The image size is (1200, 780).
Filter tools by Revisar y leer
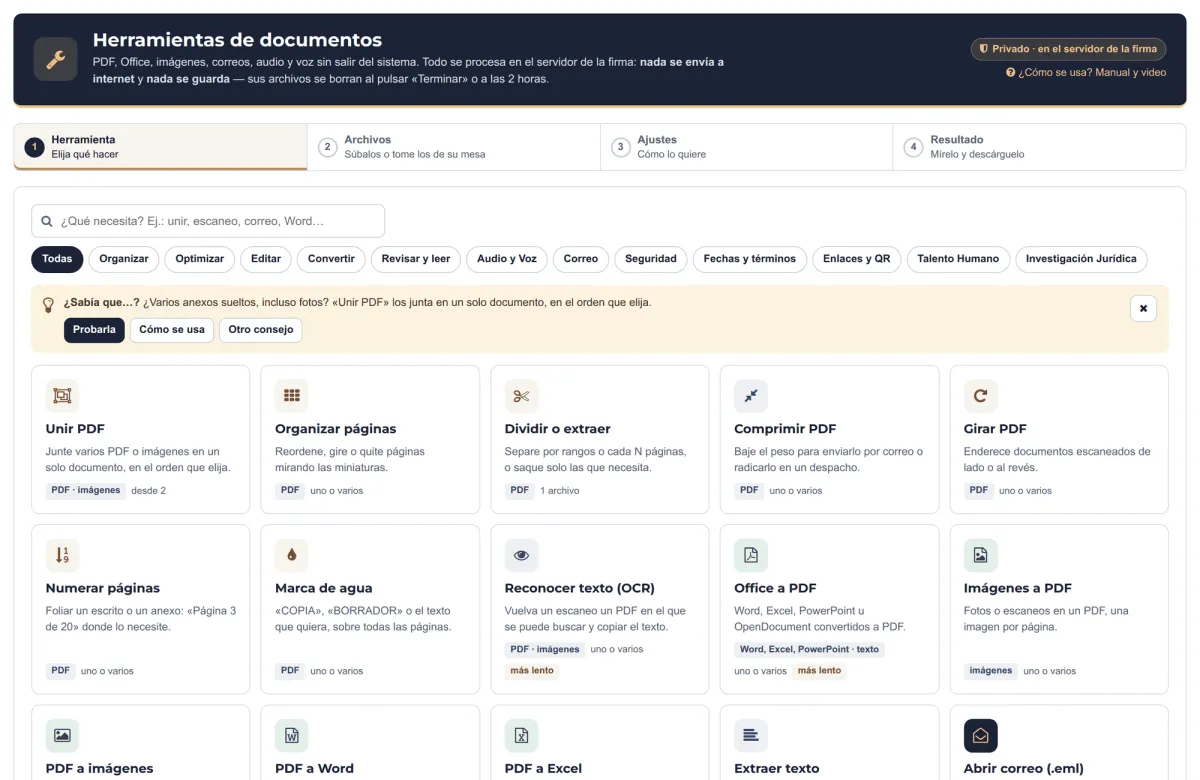pyautogui.click(x=416, y=259)
